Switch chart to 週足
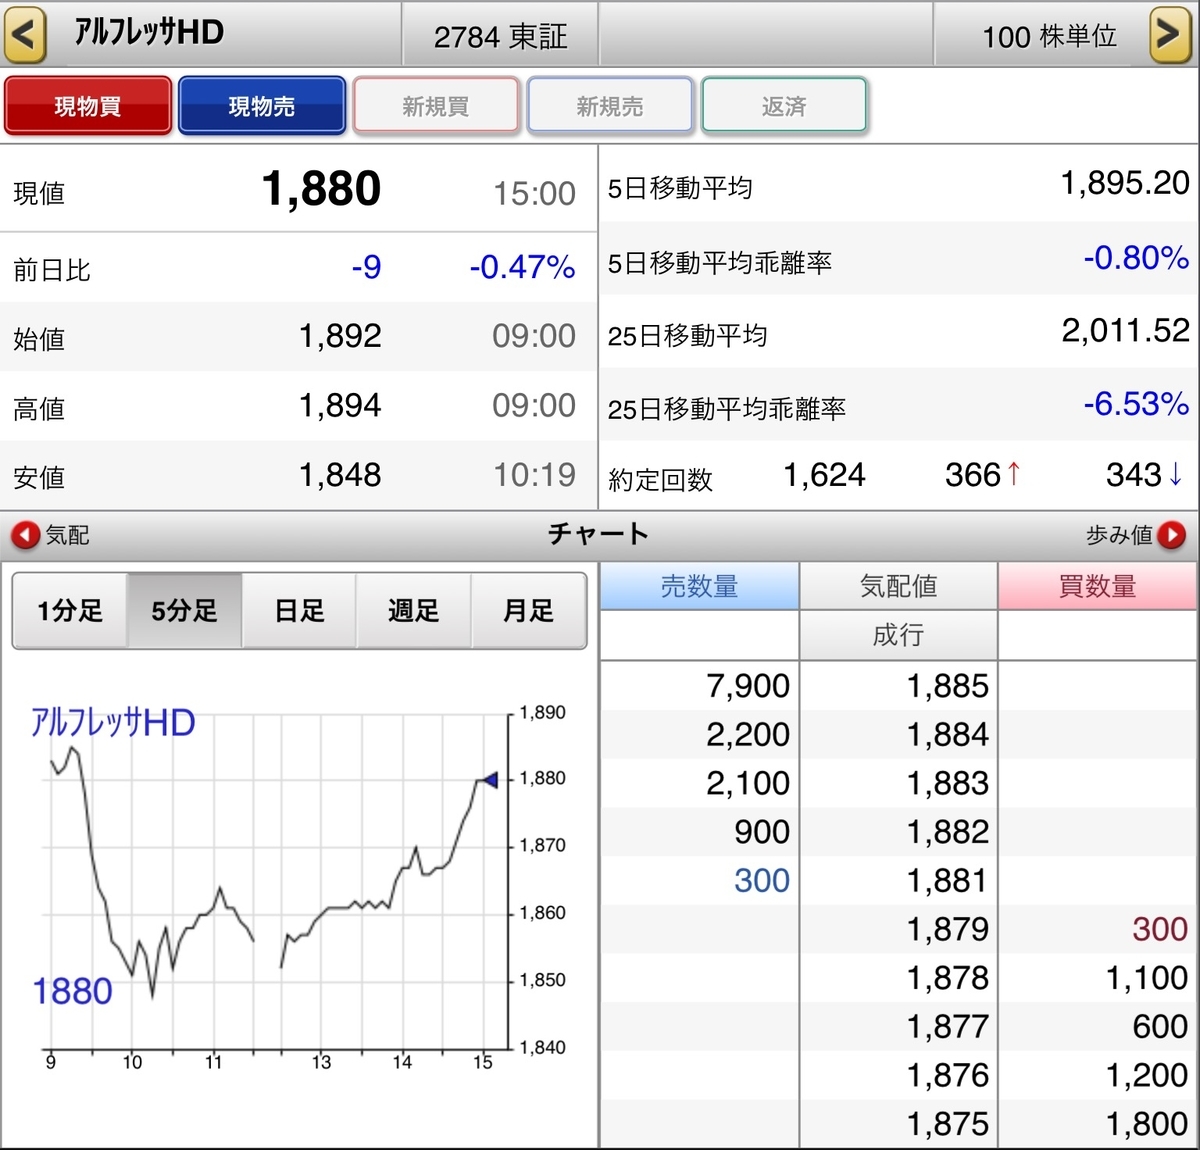The image size is (1200, 1150). [413, 611]
